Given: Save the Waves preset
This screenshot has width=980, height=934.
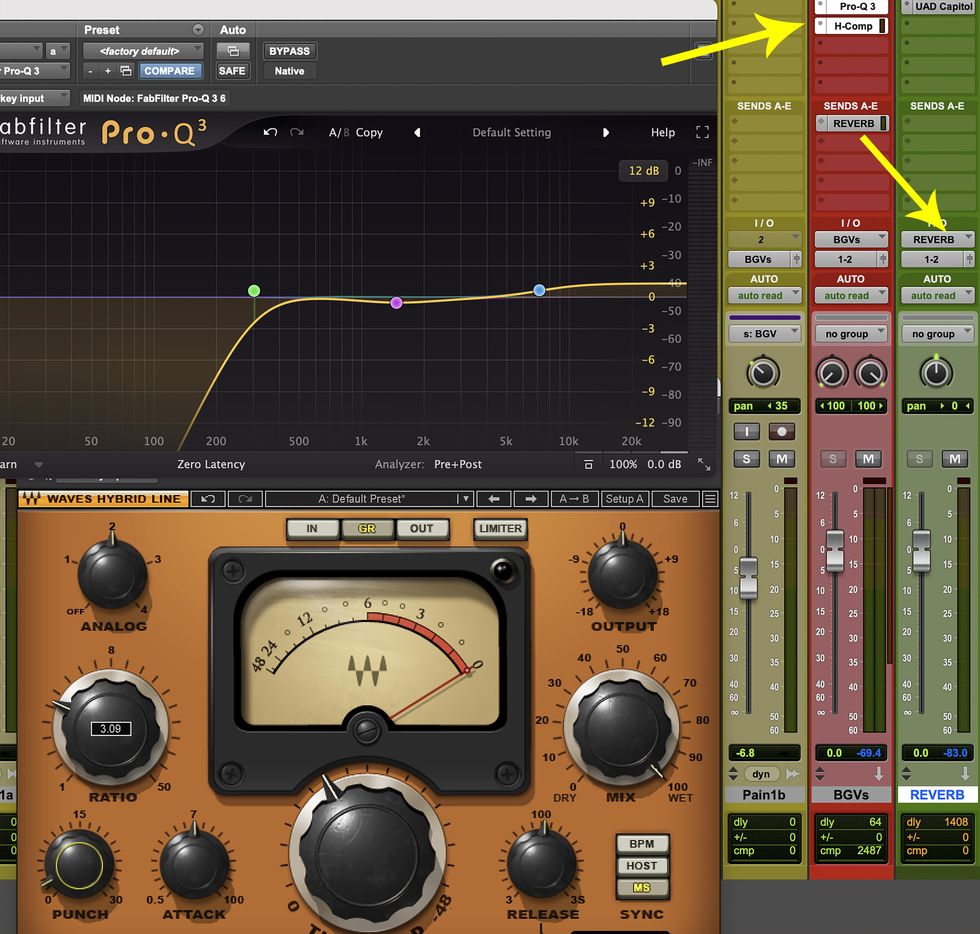Looking at the screenshot, I should [x=675, y=499].
